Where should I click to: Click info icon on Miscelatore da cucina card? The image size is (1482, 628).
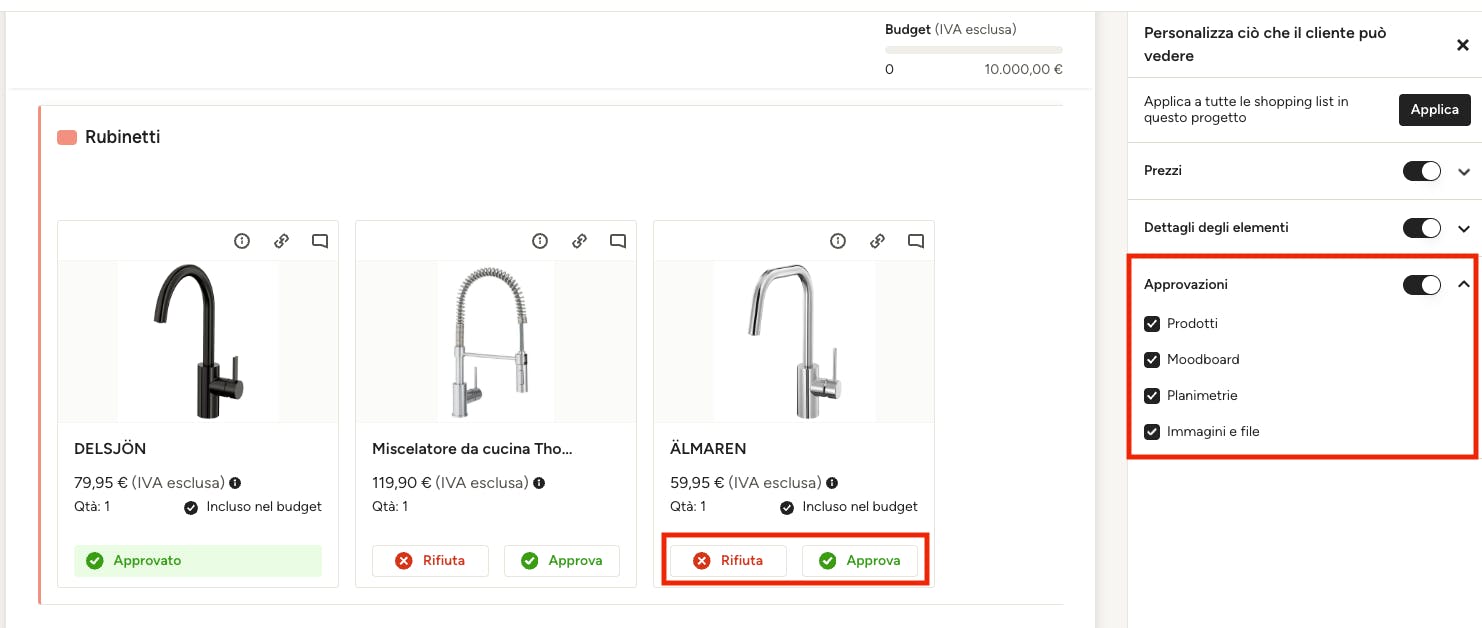pos(540,241)
